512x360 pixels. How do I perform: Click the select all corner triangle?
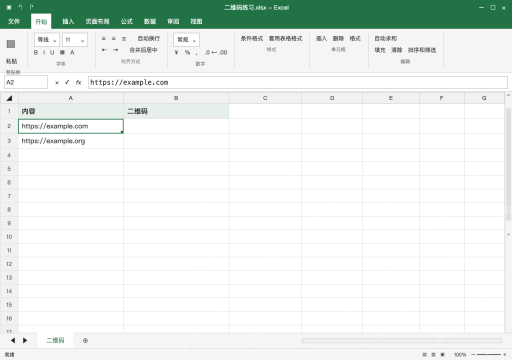pyautogui.click(x=9, y=98)
